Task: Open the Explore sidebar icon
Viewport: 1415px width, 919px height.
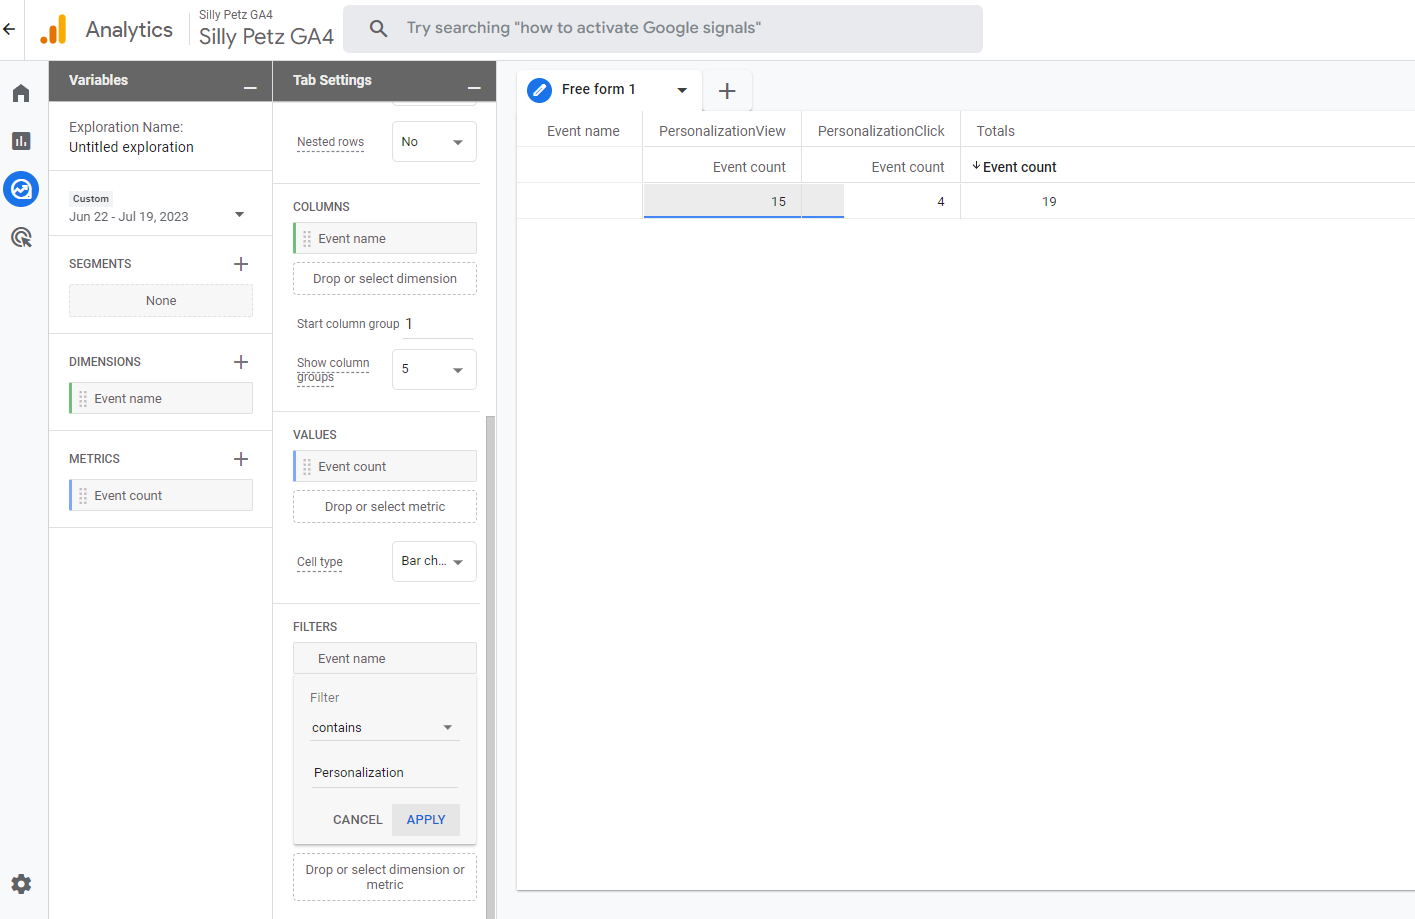Action: (x=21, y=189)
